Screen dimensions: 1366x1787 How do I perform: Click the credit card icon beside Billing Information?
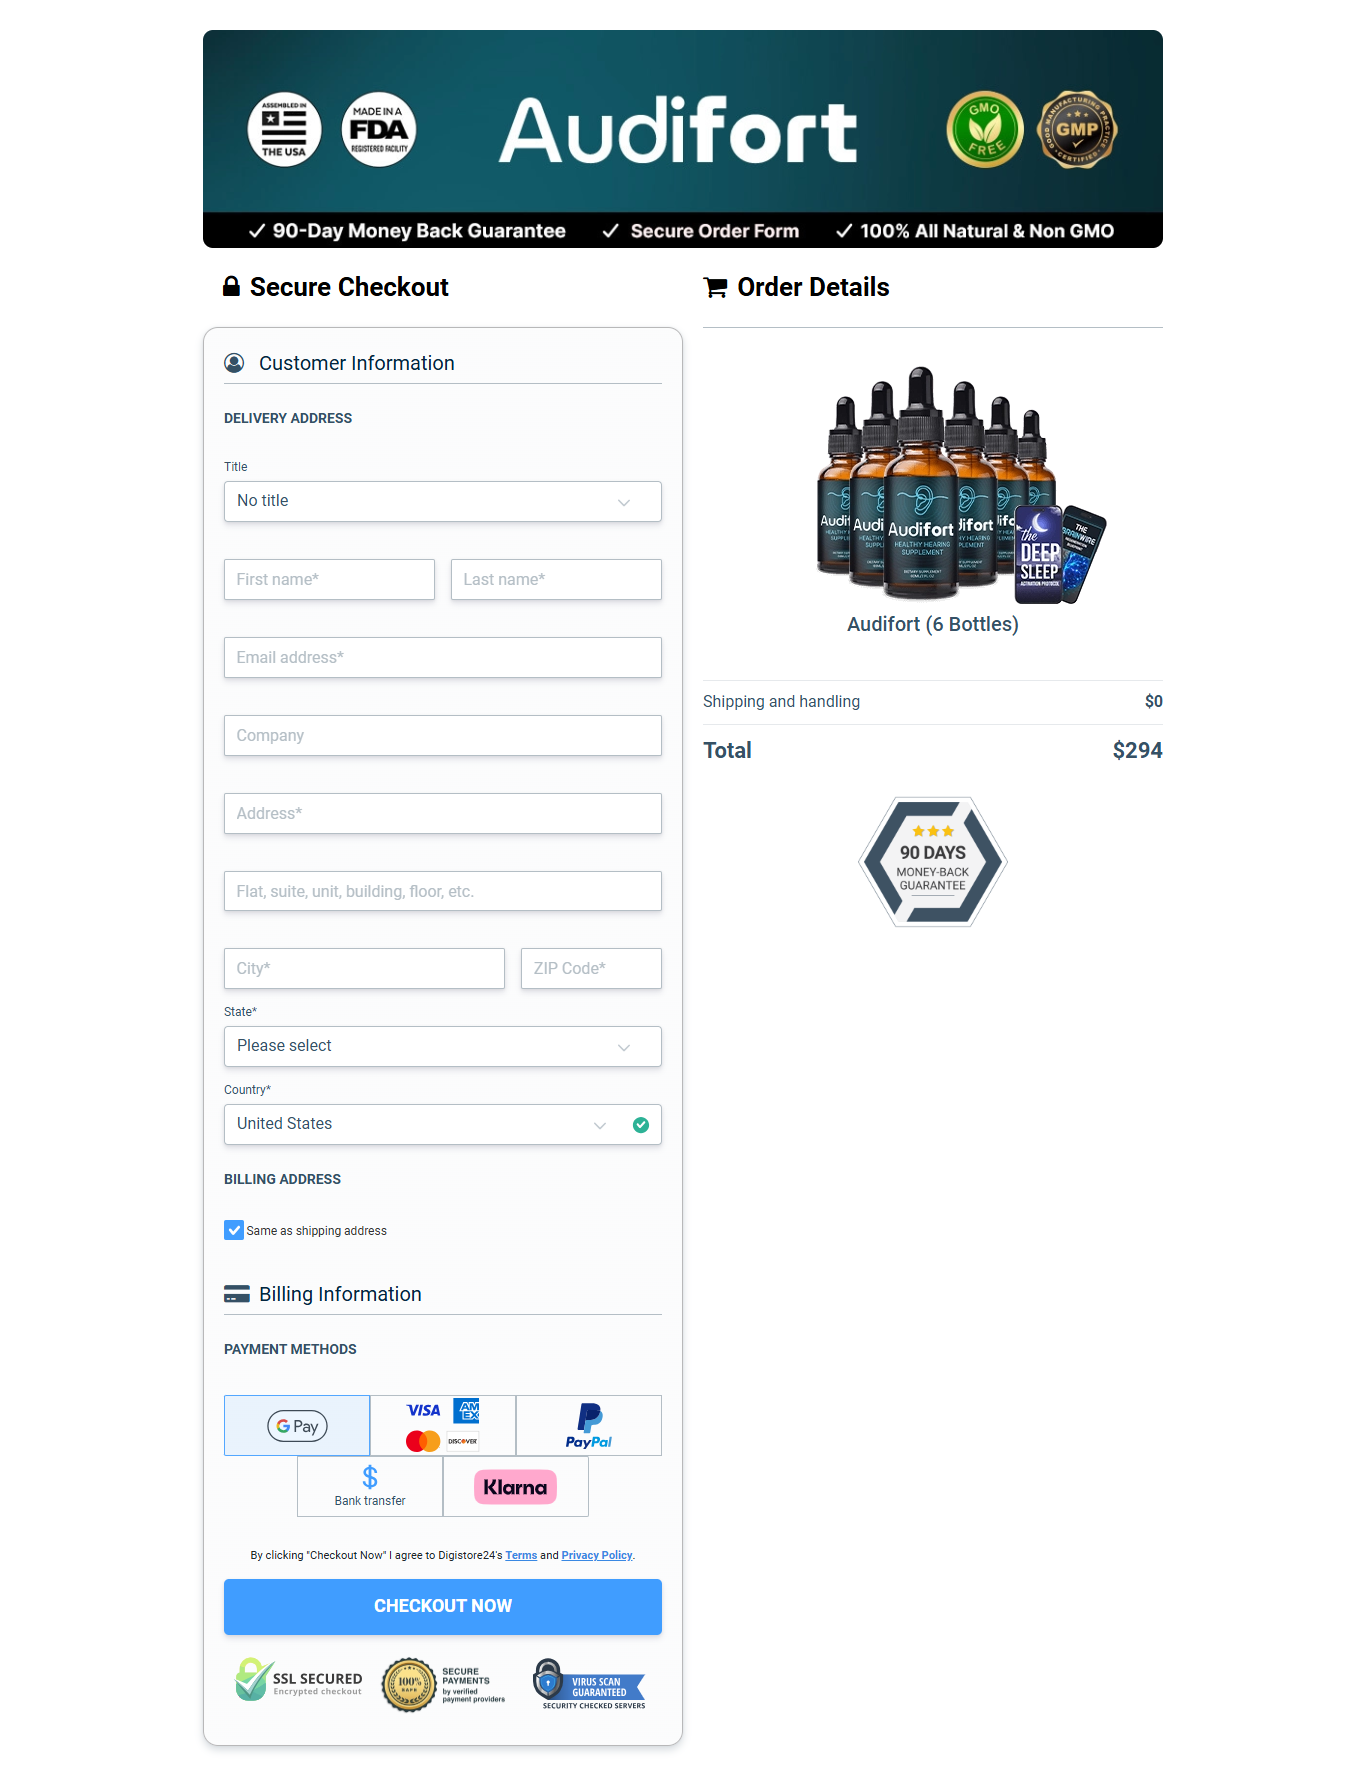point(237,1294)
